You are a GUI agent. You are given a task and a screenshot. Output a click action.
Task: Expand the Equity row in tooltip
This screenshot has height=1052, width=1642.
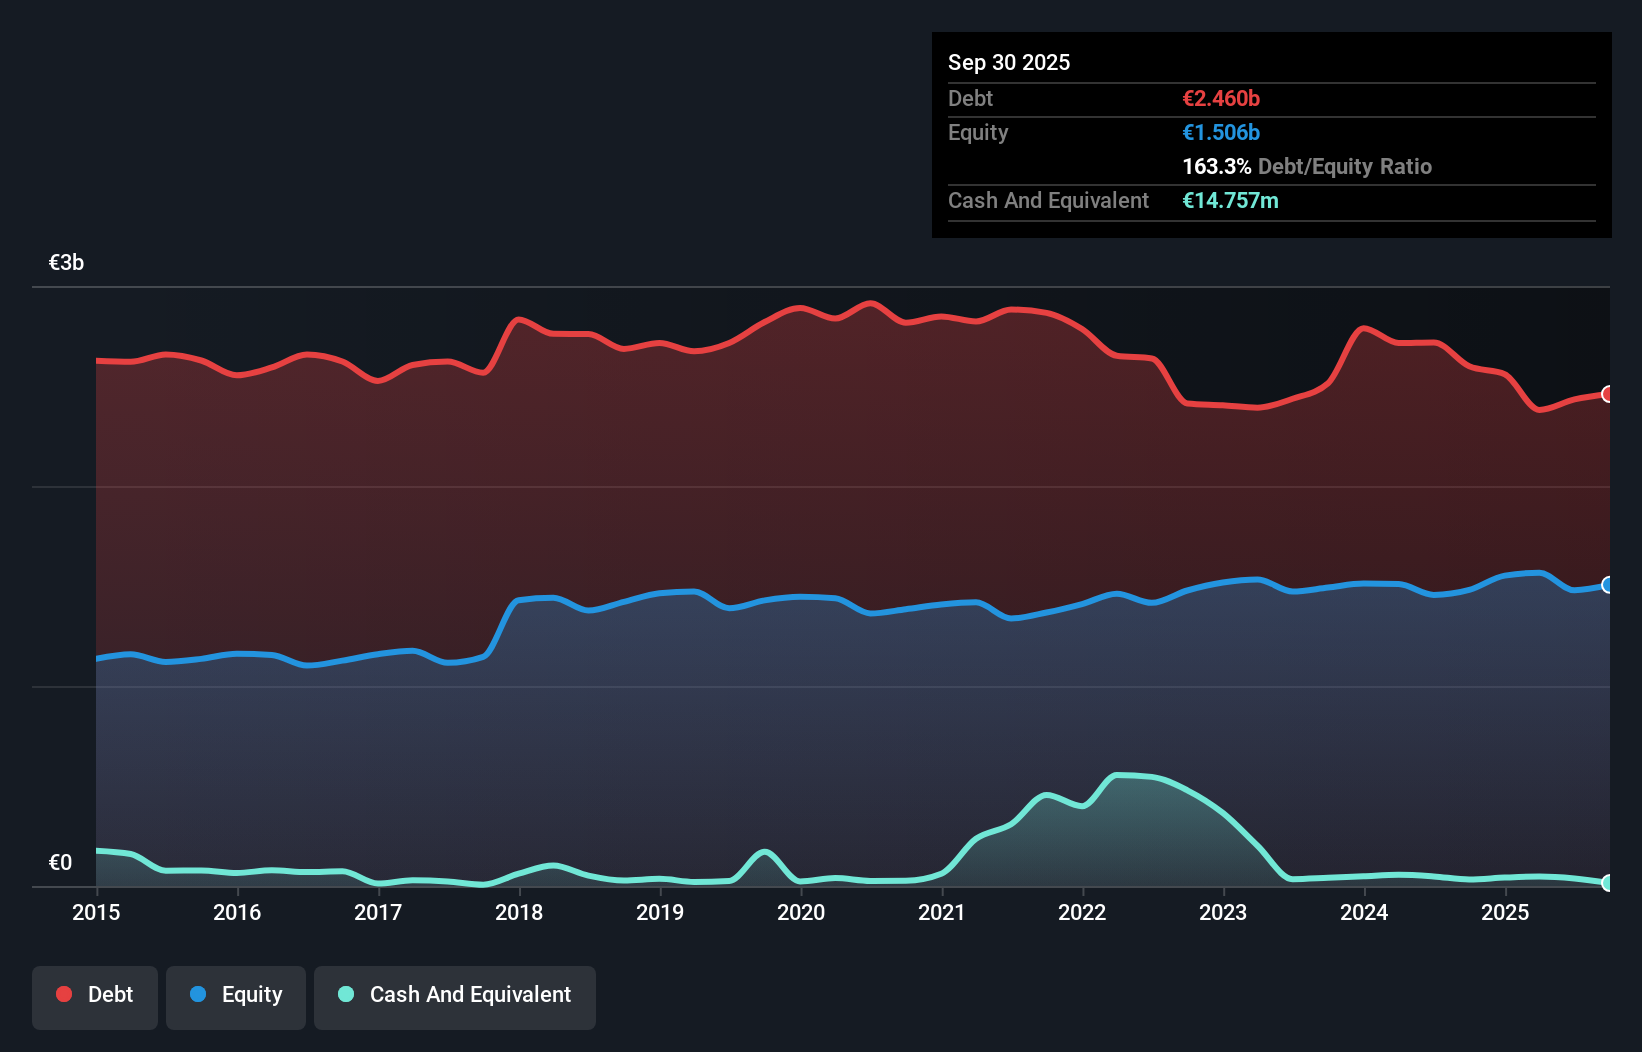(x=977, y=132)
